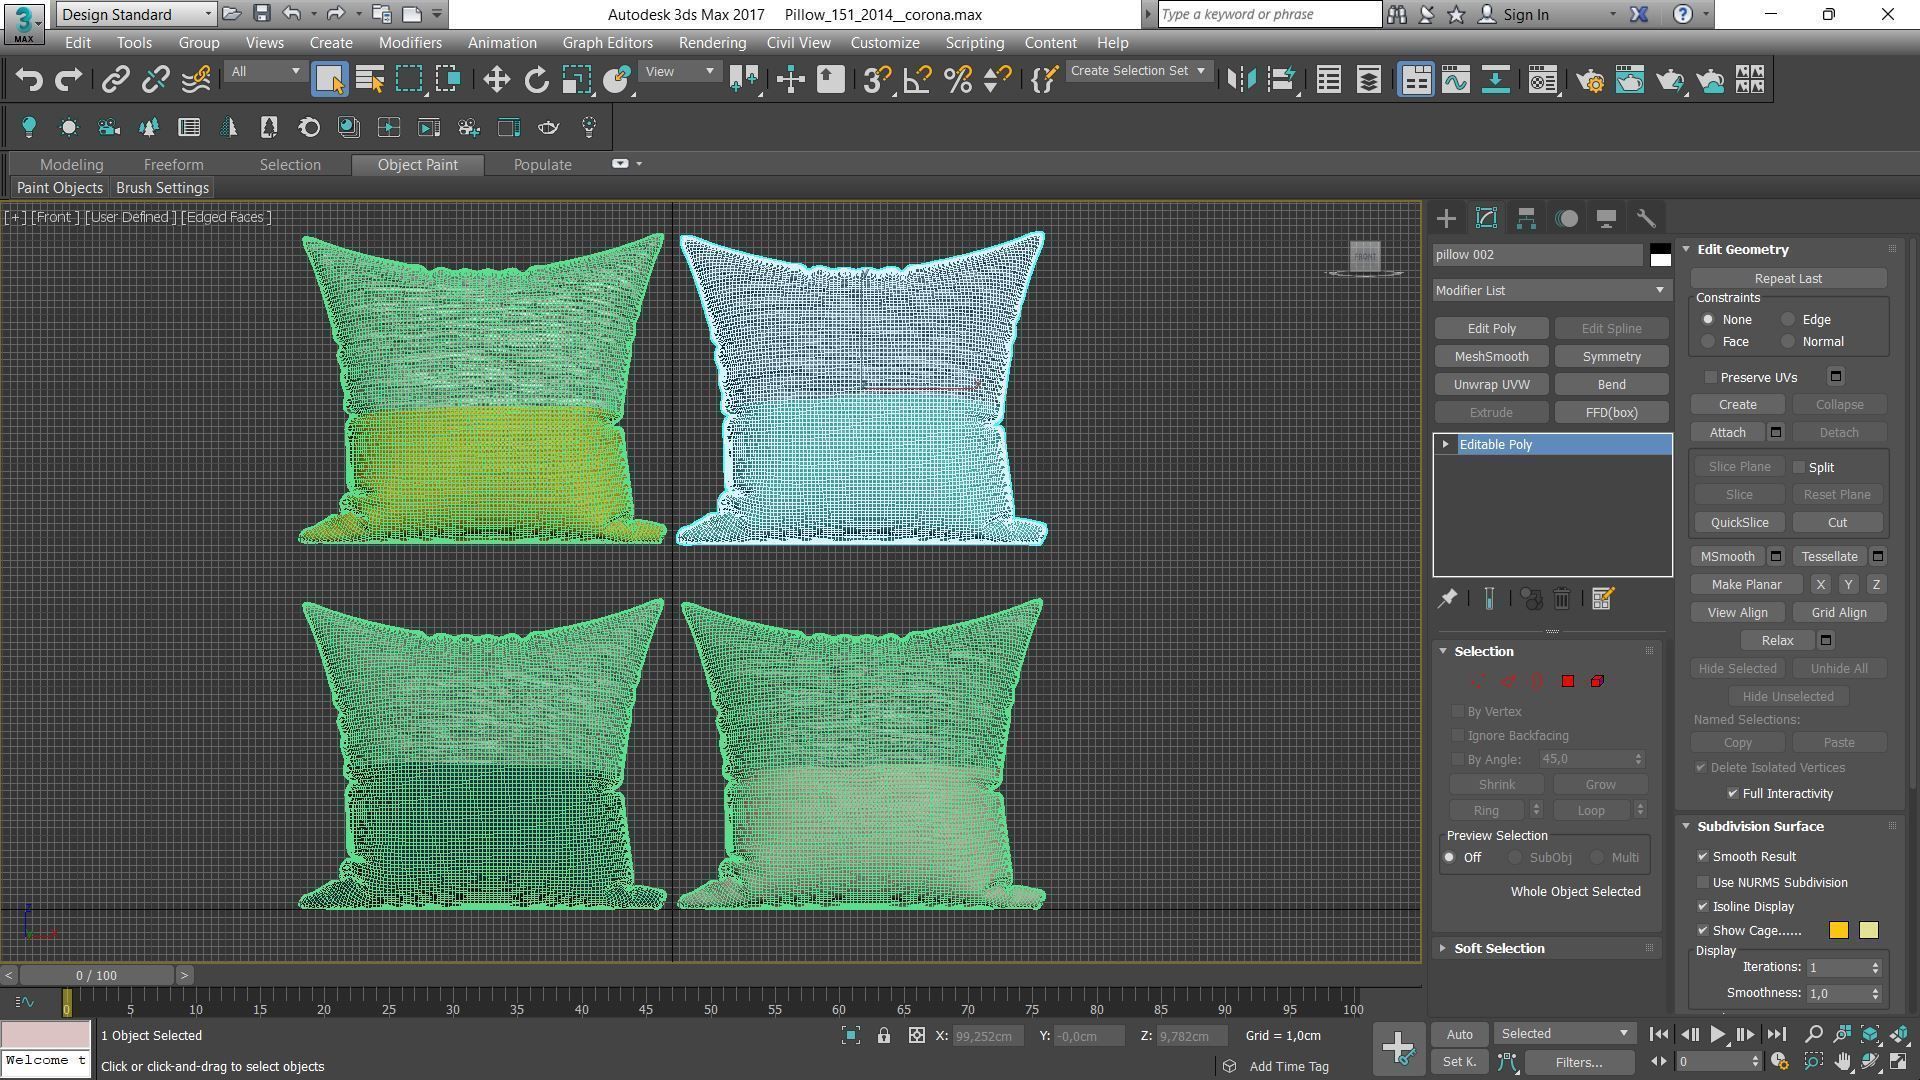This screenshot has height=1080, width=1920.
Task: Choose the Rectangular Selection Region tool
Action: click(409, 80)
